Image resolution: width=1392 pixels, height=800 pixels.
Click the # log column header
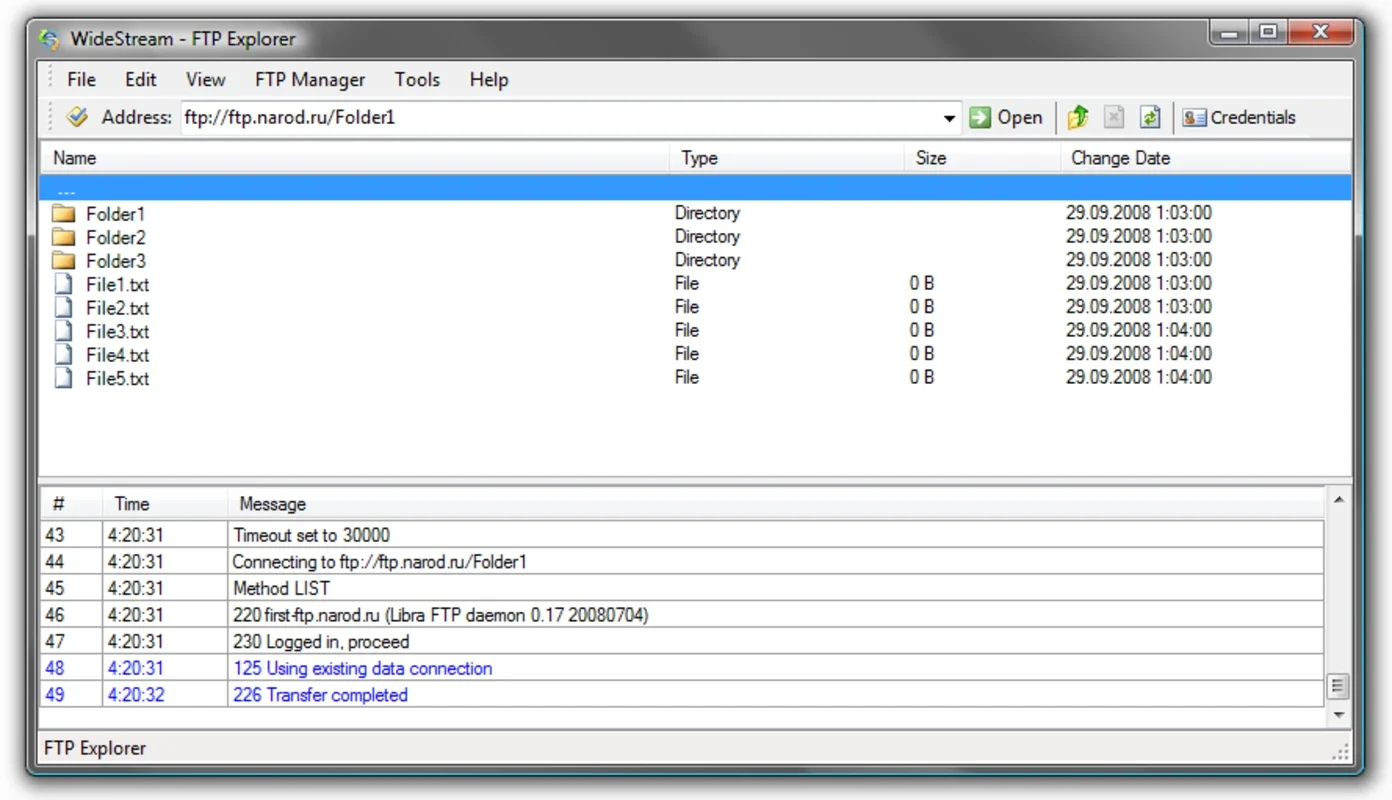coord(71,504)
